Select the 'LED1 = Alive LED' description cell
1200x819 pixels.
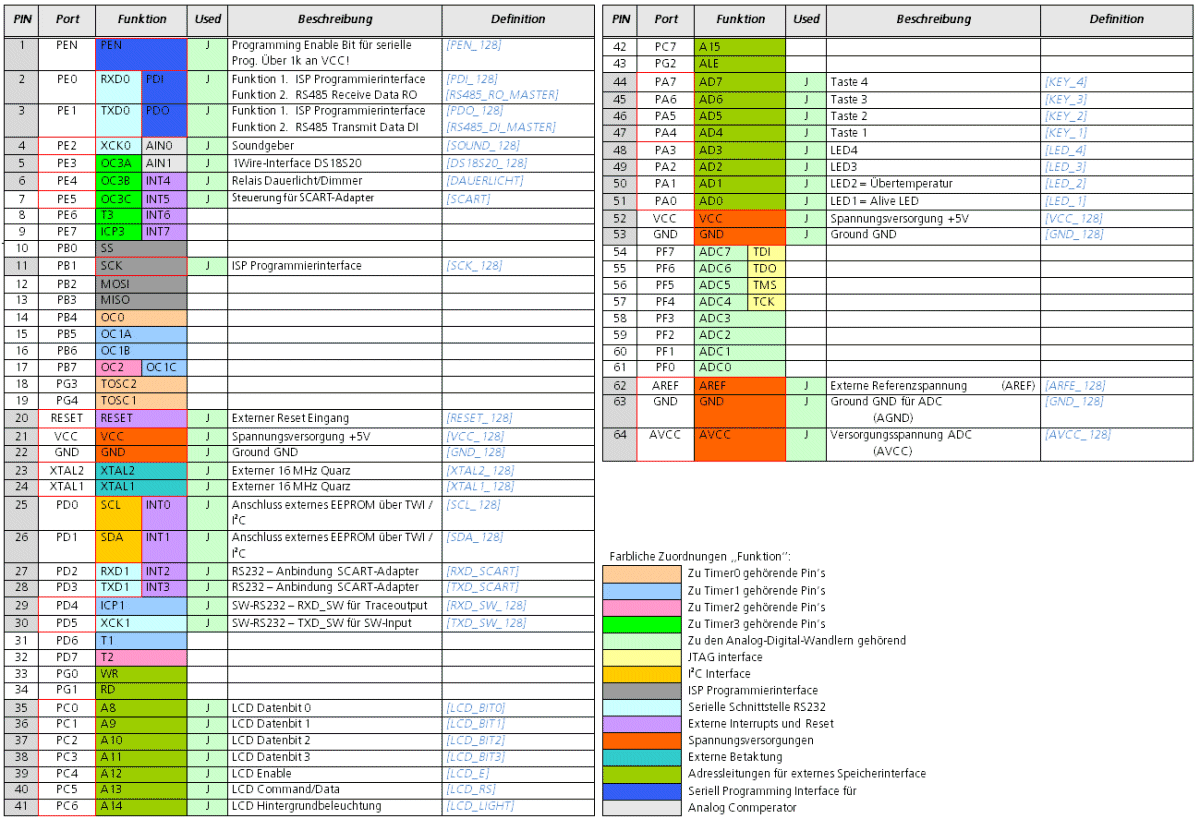click(933, 201)
